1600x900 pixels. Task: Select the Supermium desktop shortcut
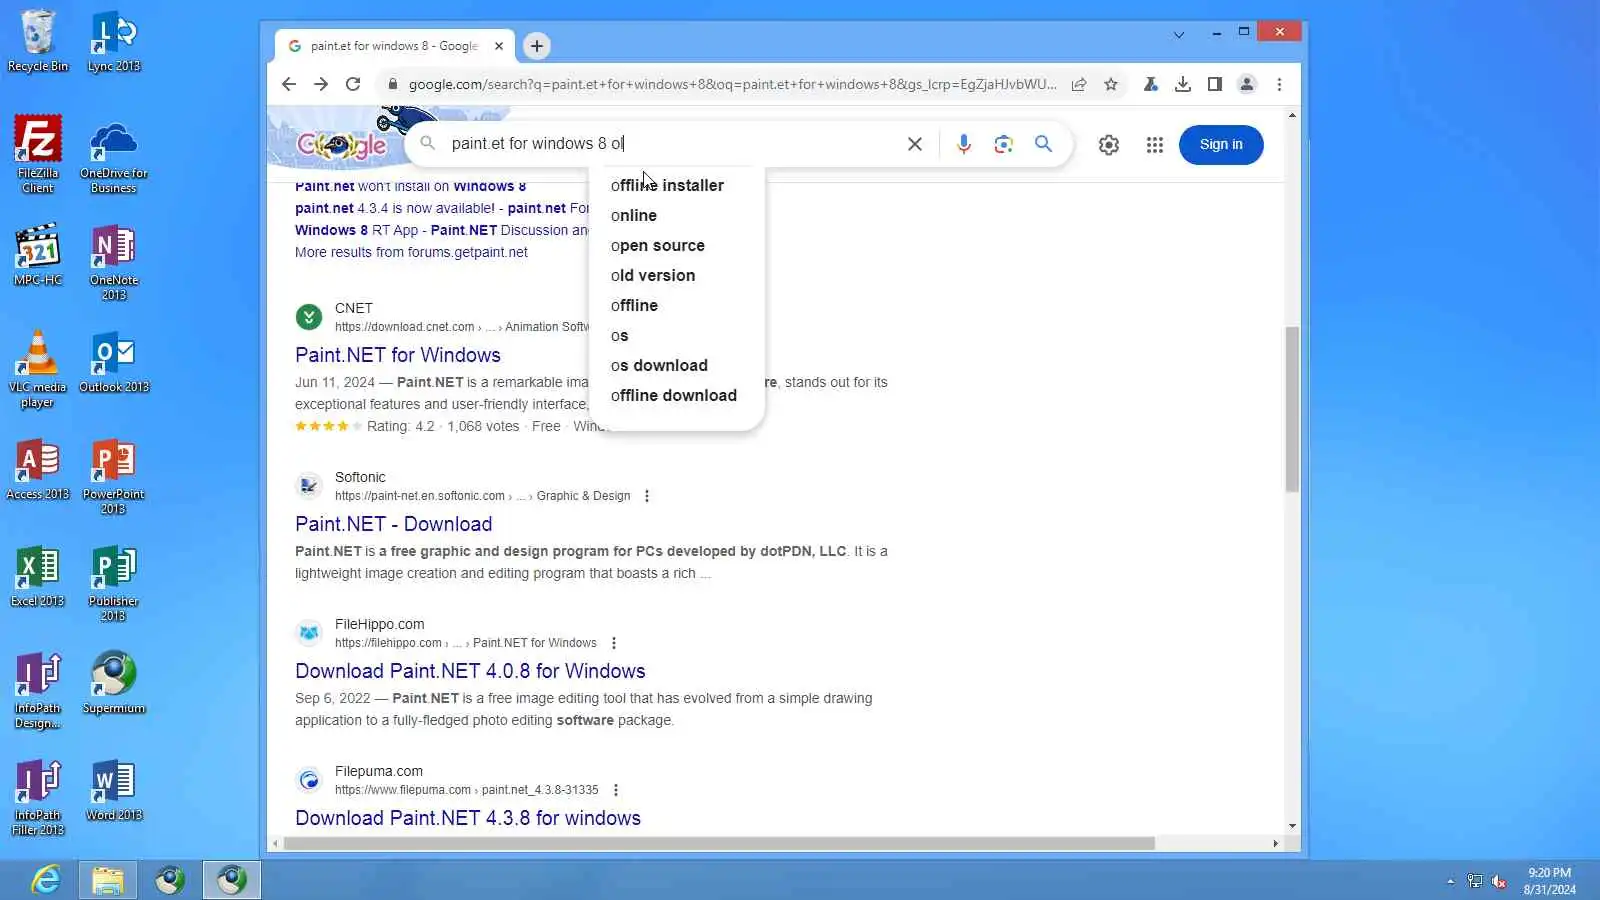coord(114,684)
